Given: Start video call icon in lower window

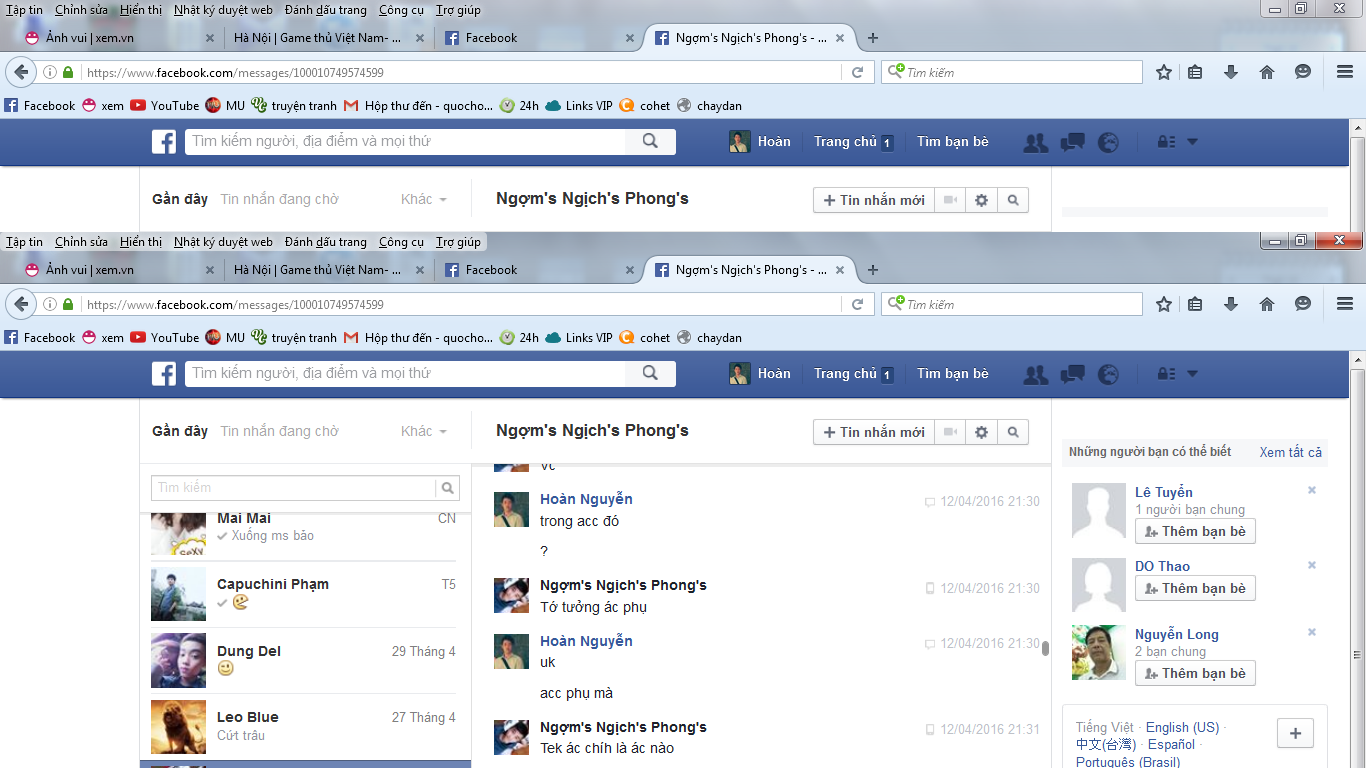Looking at the screenshot, I should click(950, 432).
